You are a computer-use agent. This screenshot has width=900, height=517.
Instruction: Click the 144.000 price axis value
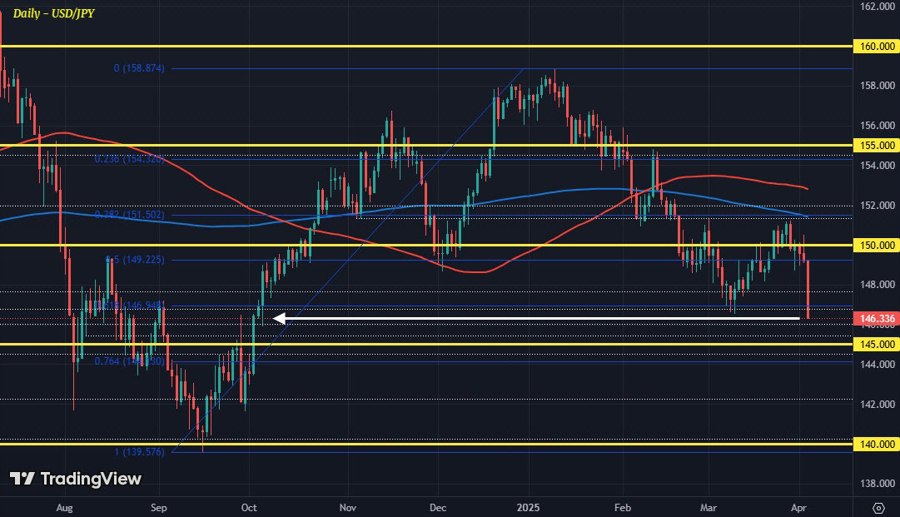point(878,364)
